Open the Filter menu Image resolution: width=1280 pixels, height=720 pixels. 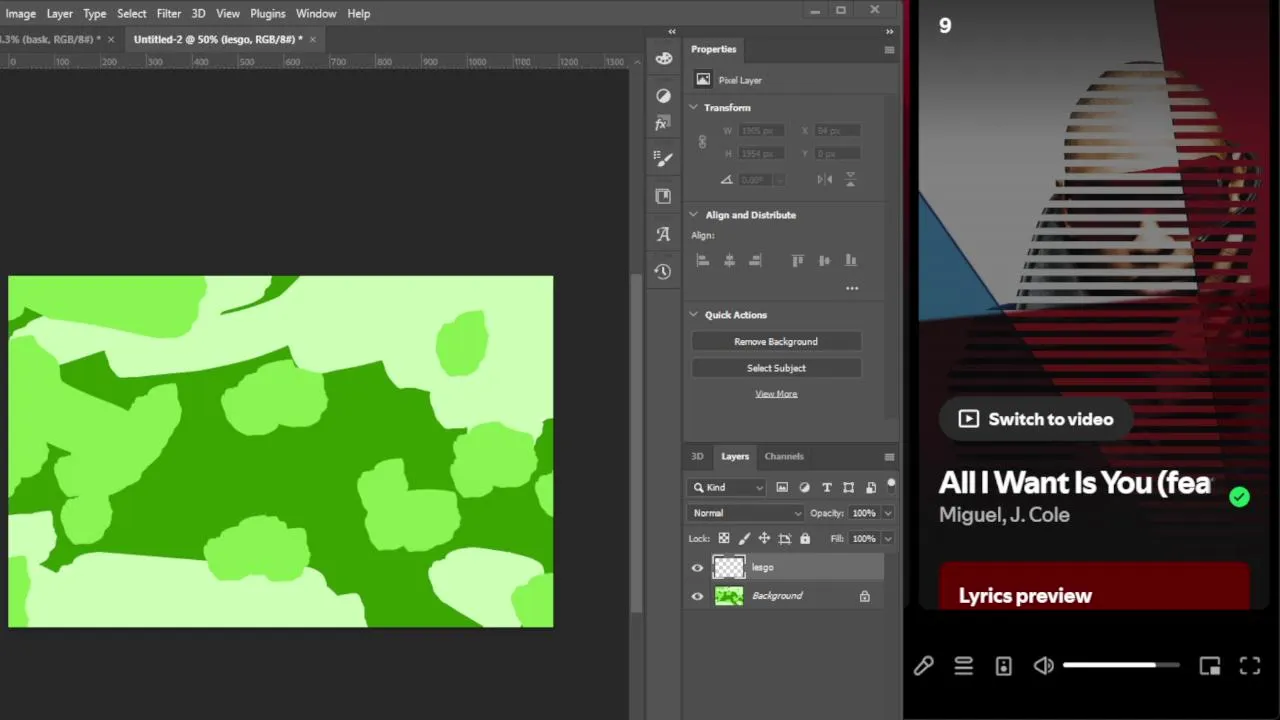coord(169,13)
